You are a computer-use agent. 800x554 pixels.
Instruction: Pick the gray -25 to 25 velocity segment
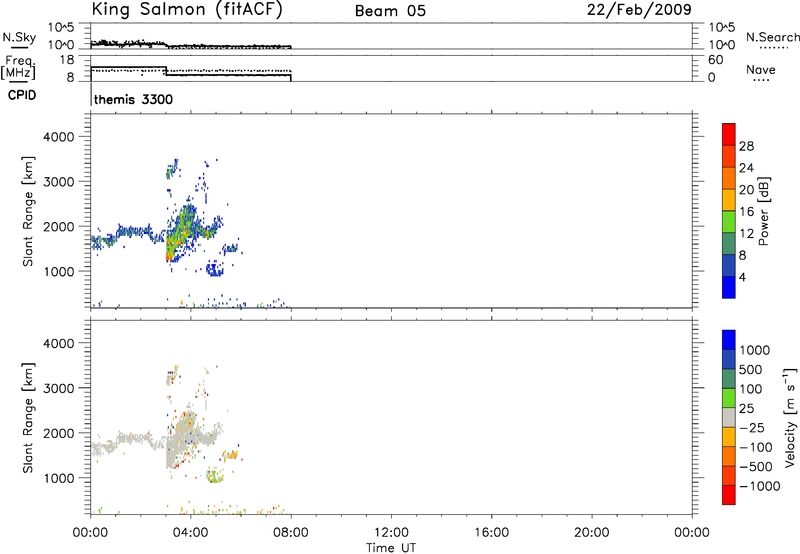pos(729,417)
